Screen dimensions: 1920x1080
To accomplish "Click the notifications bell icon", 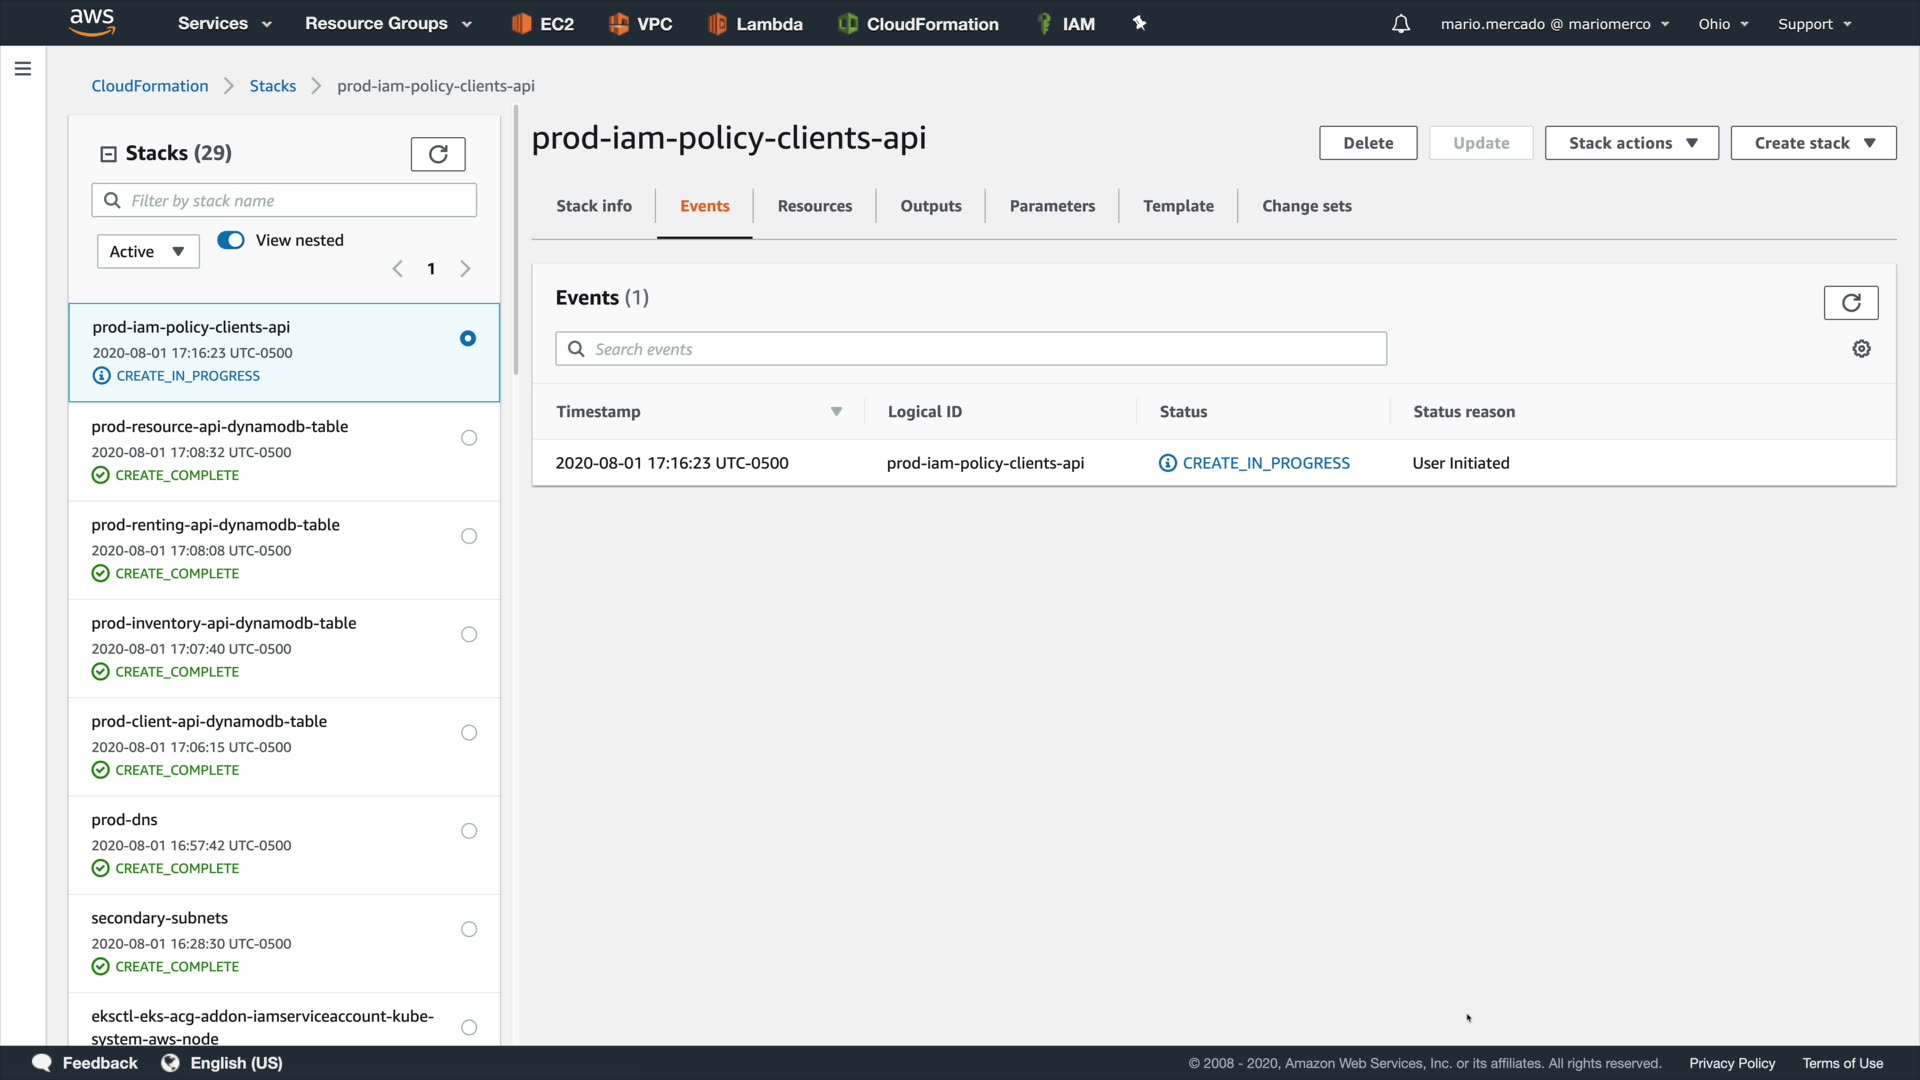I will pos(1400,24).
